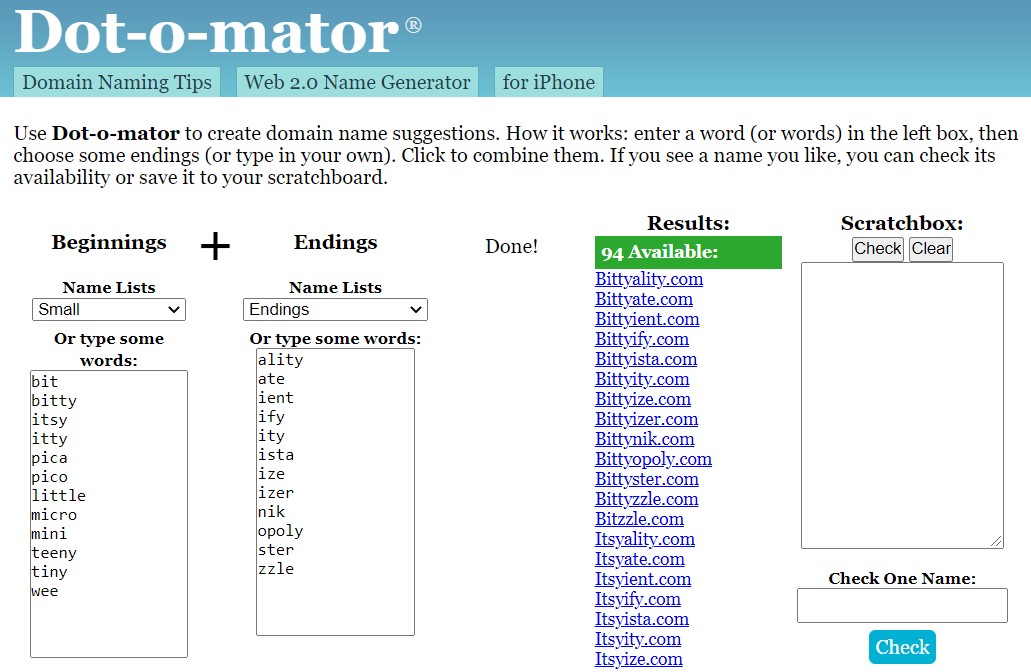Open the Bittyizer.com result link

point(646,420)
